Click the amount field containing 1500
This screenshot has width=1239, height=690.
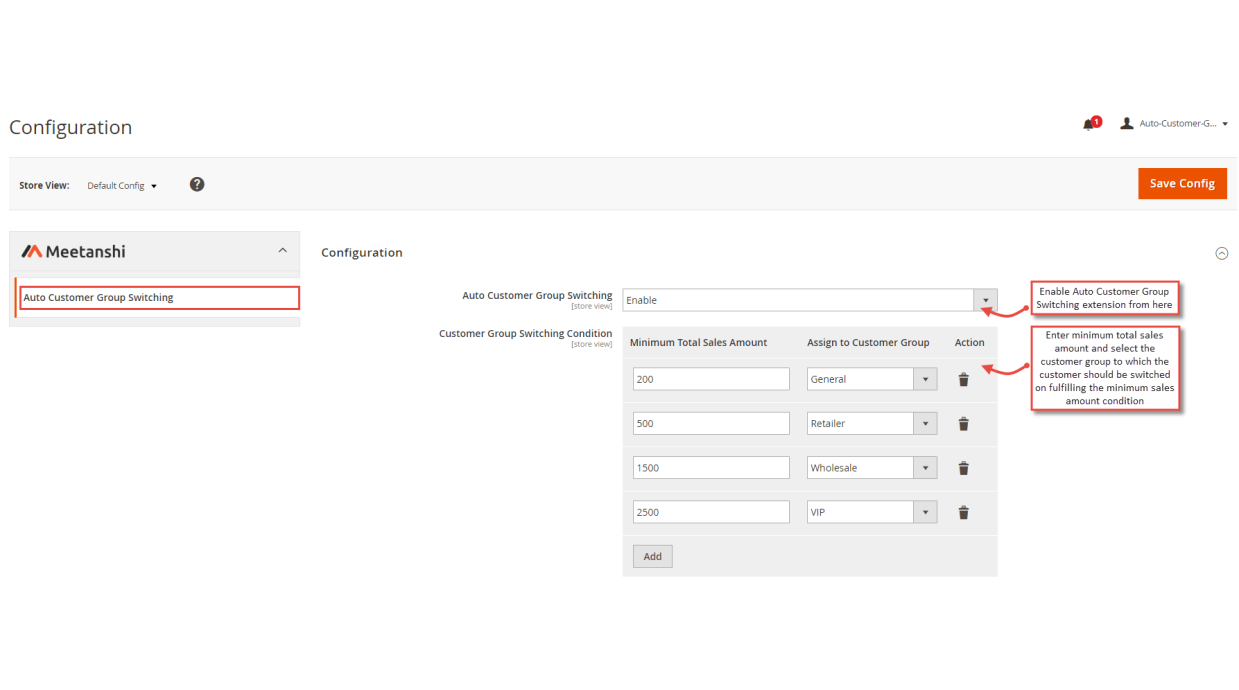(711, 467)
